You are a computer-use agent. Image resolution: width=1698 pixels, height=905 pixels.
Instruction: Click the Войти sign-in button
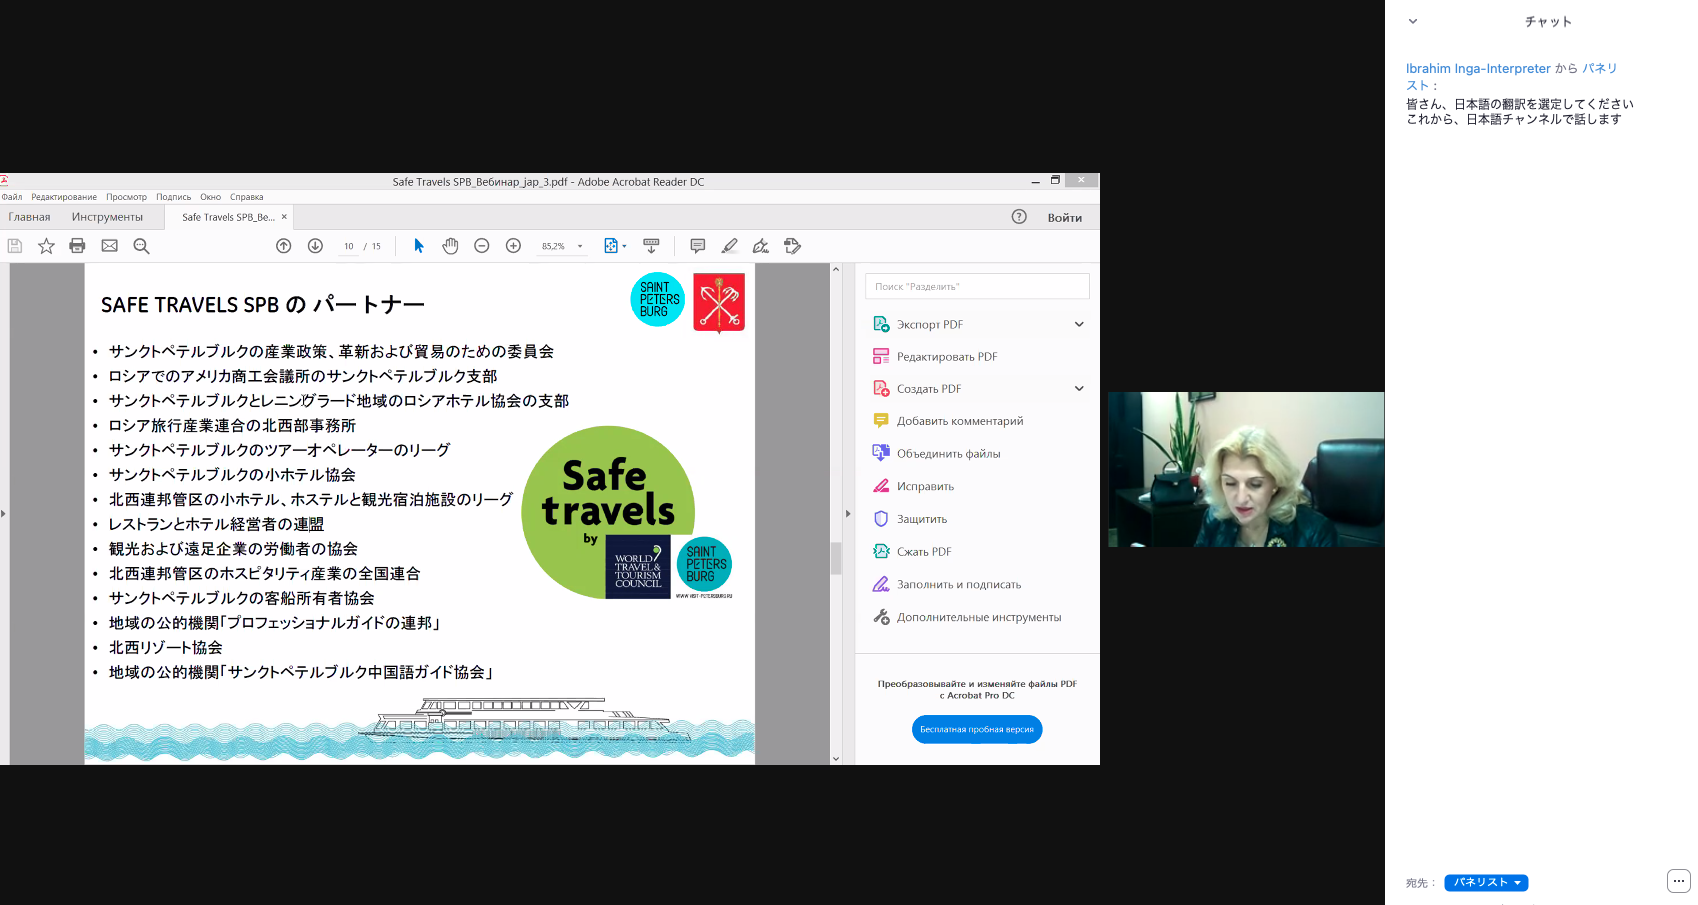1064,218
